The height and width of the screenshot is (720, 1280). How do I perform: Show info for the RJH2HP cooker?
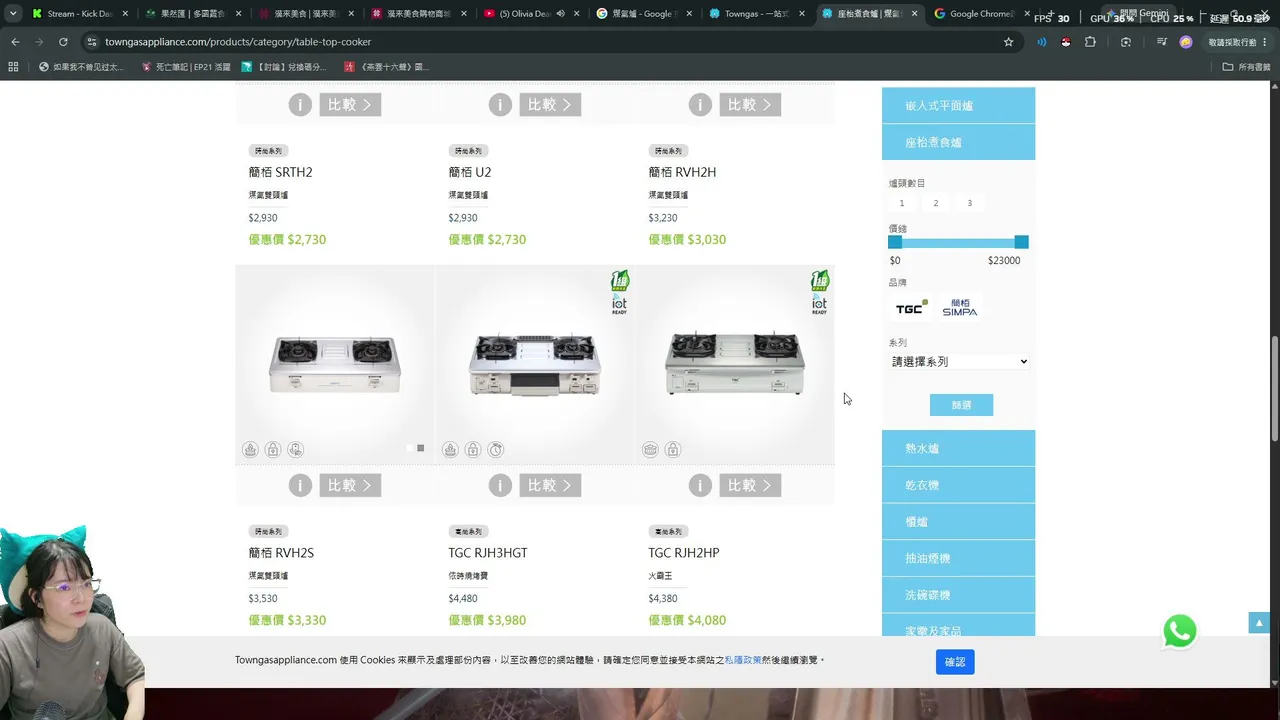click(x=700, y=486)
